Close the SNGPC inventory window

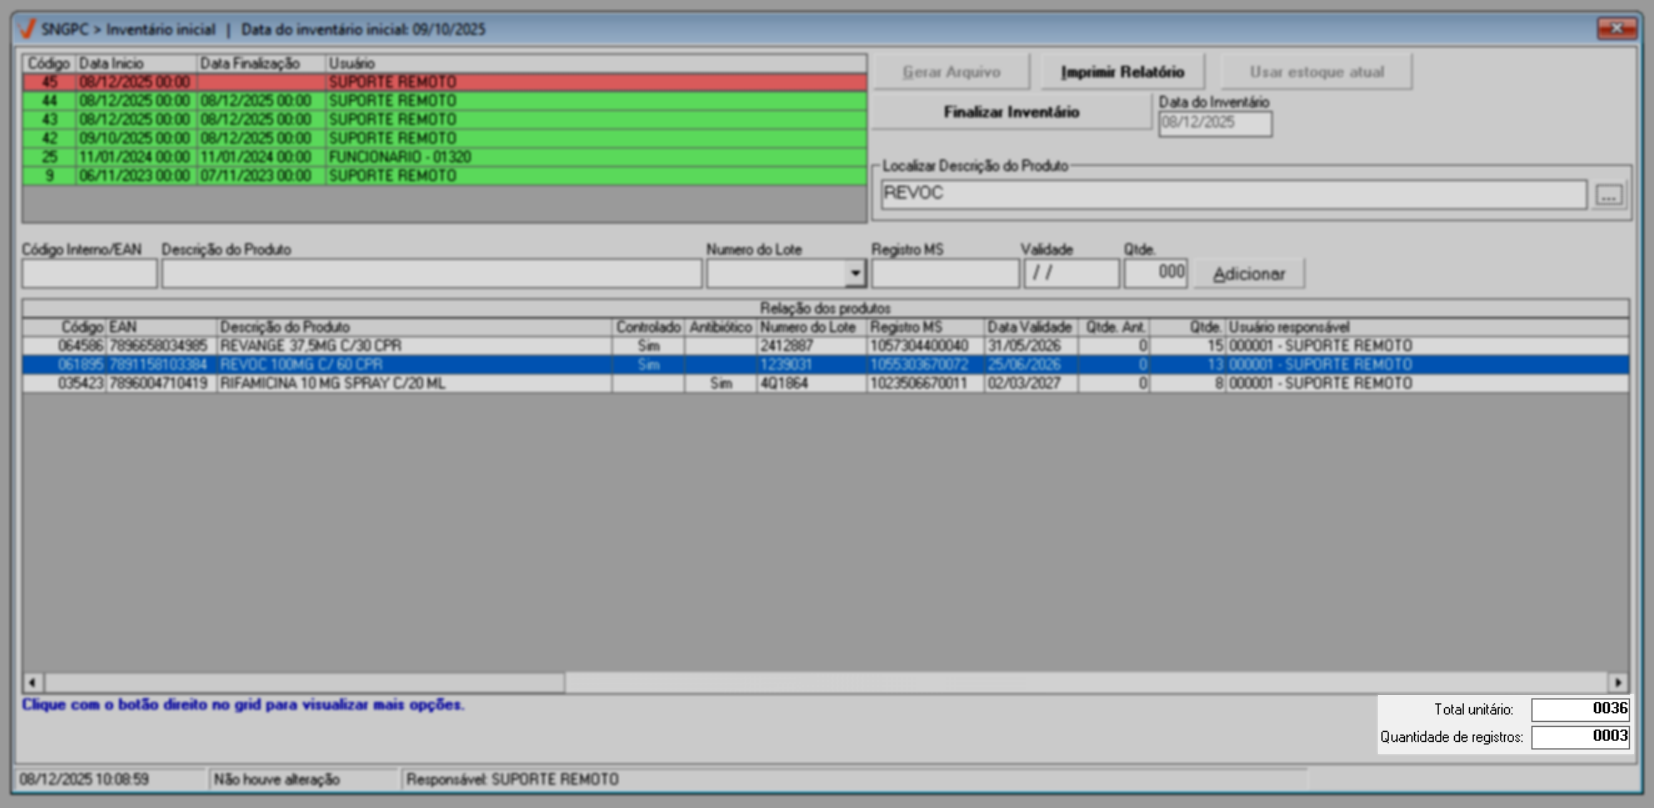[x=1615, y=29]
